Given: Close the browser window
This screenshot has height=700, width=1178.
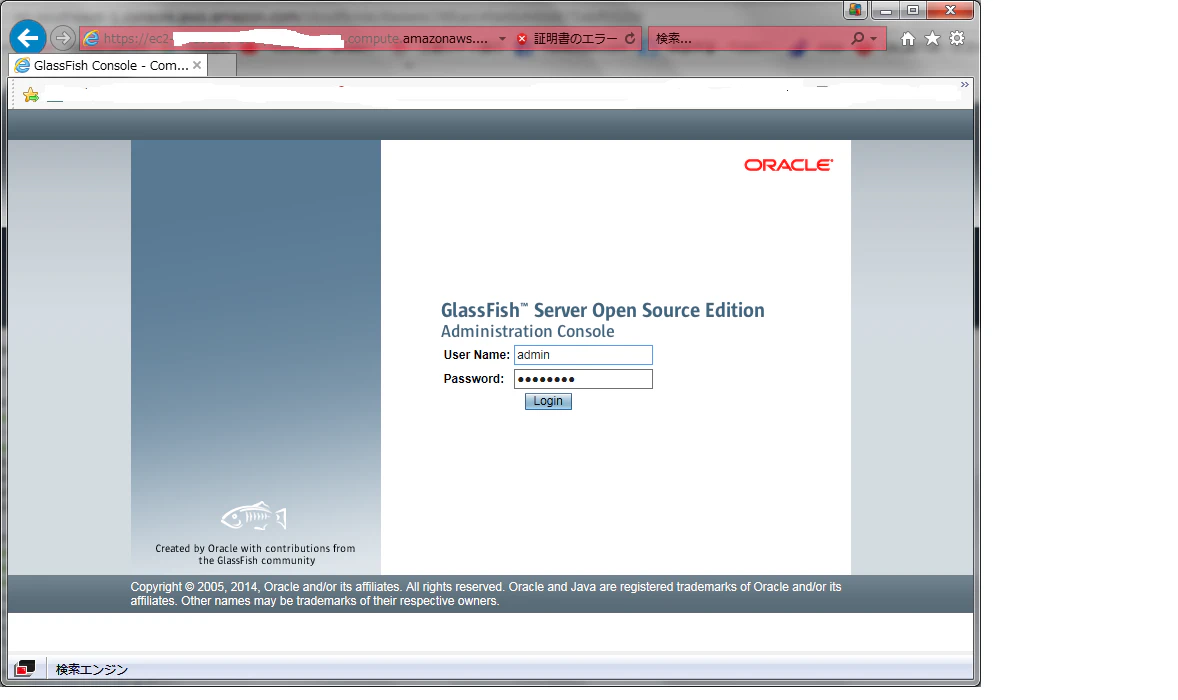Looking at the screenshot, I should coord(950,11).
